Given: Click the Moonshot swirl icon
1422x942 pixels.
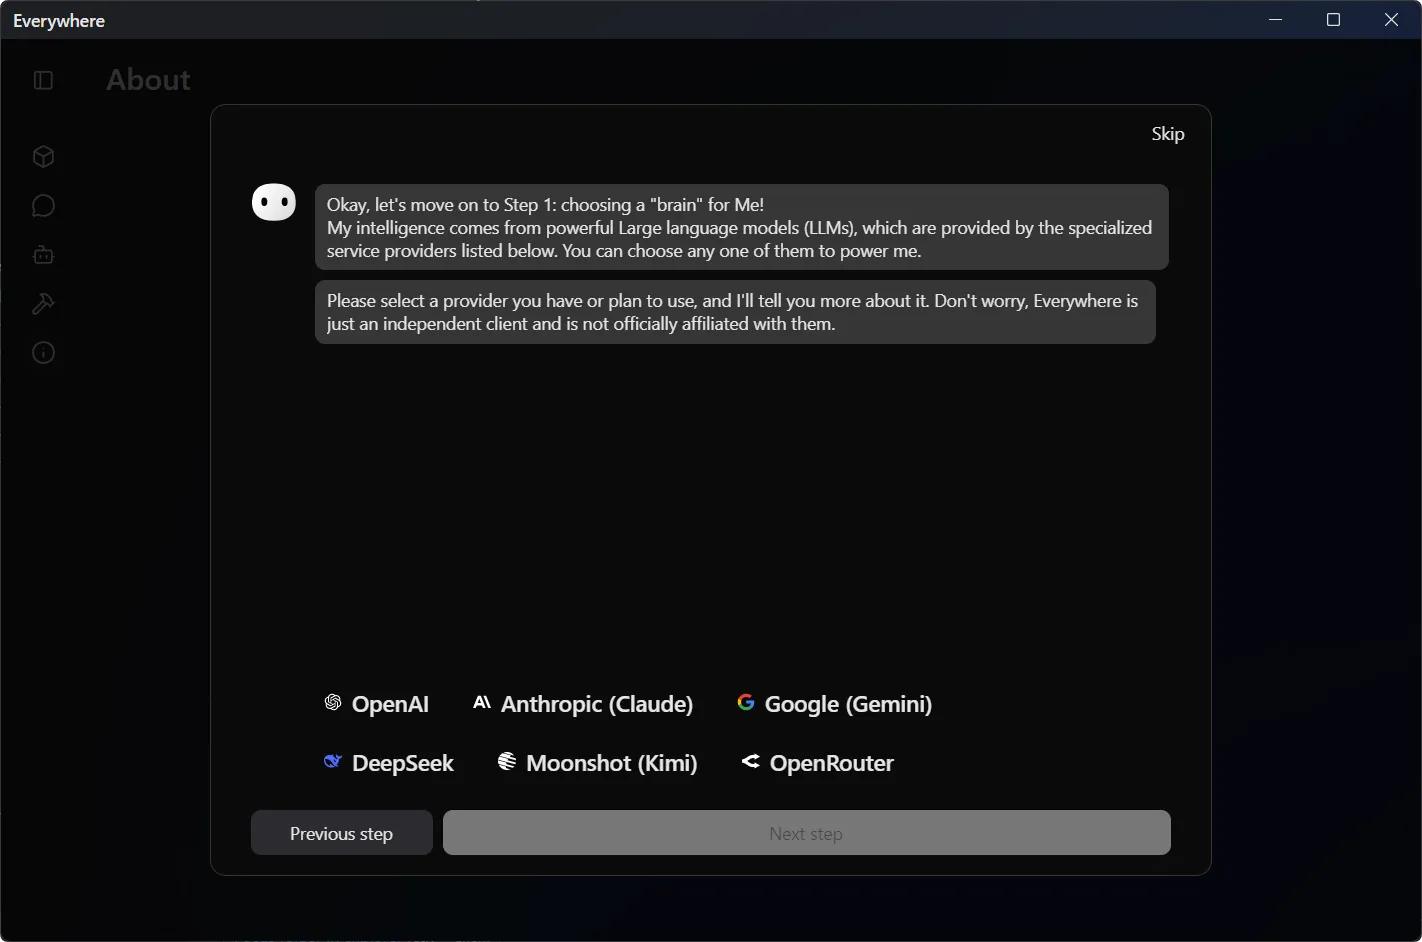Looking at the screenshot, I should point(505,761).
